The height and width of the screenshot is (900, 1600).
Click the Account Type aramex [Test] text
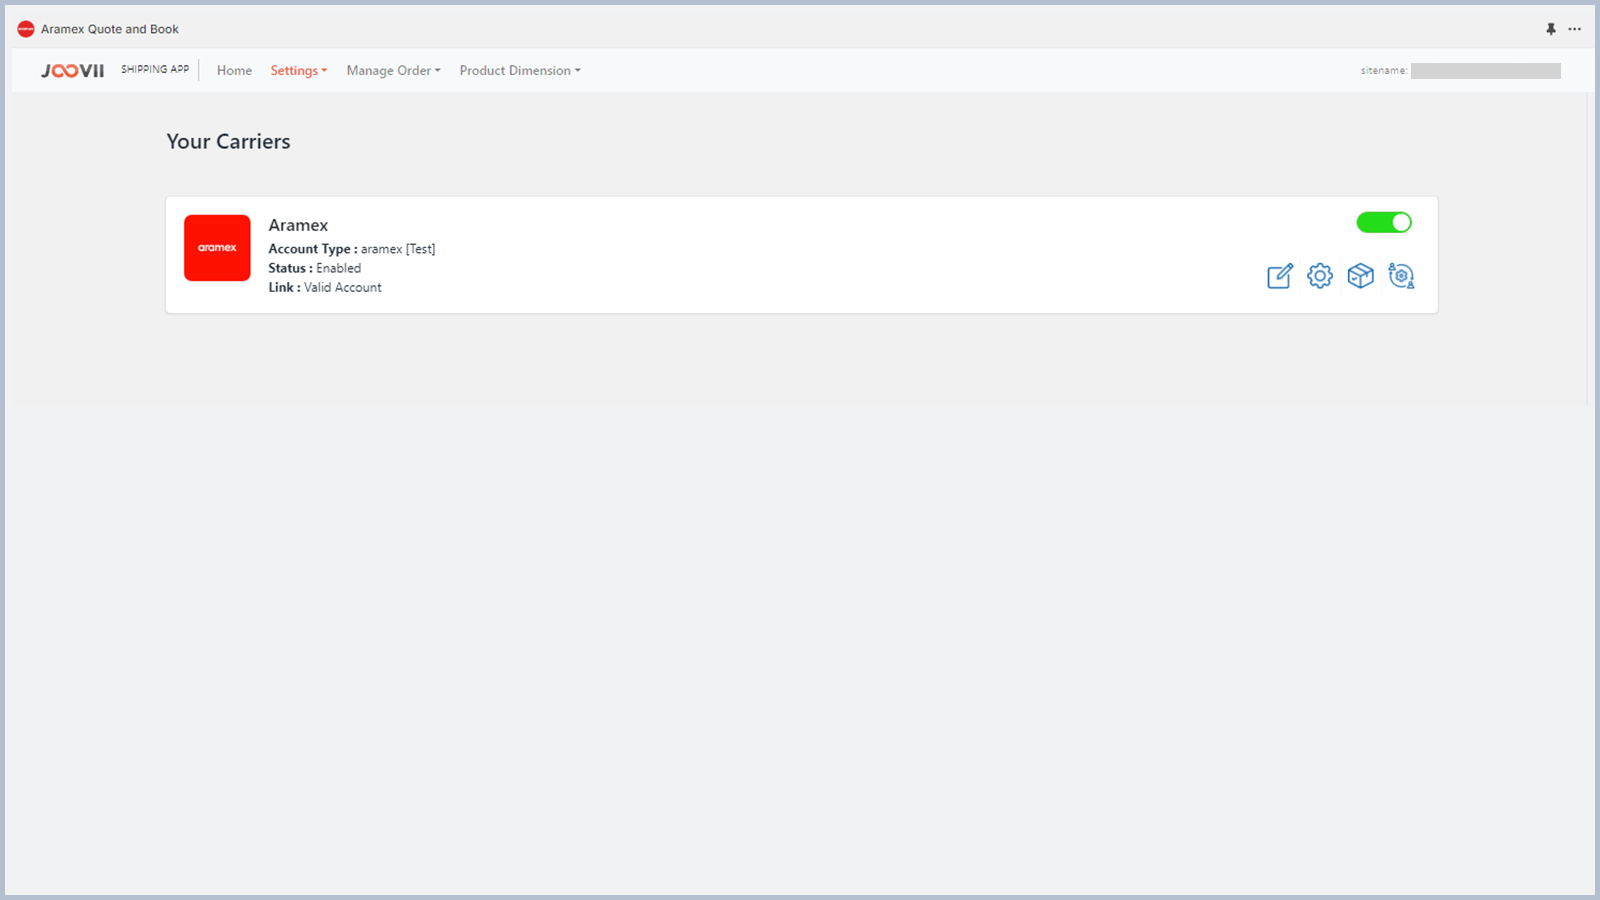pos(397,249)
